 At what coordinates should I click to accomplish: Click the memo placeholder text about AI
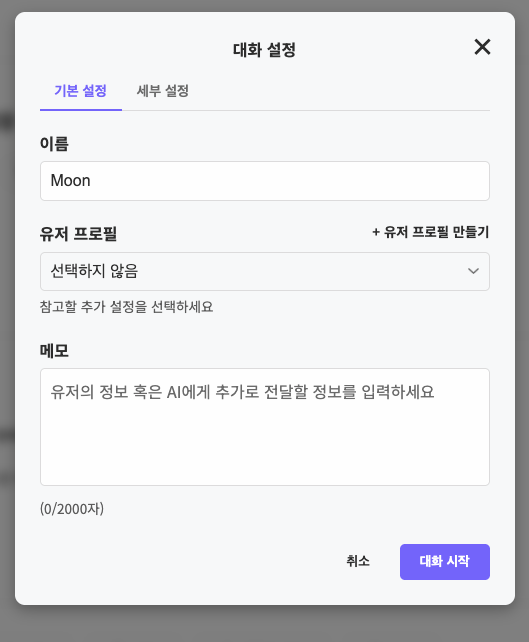pos(242,392)
